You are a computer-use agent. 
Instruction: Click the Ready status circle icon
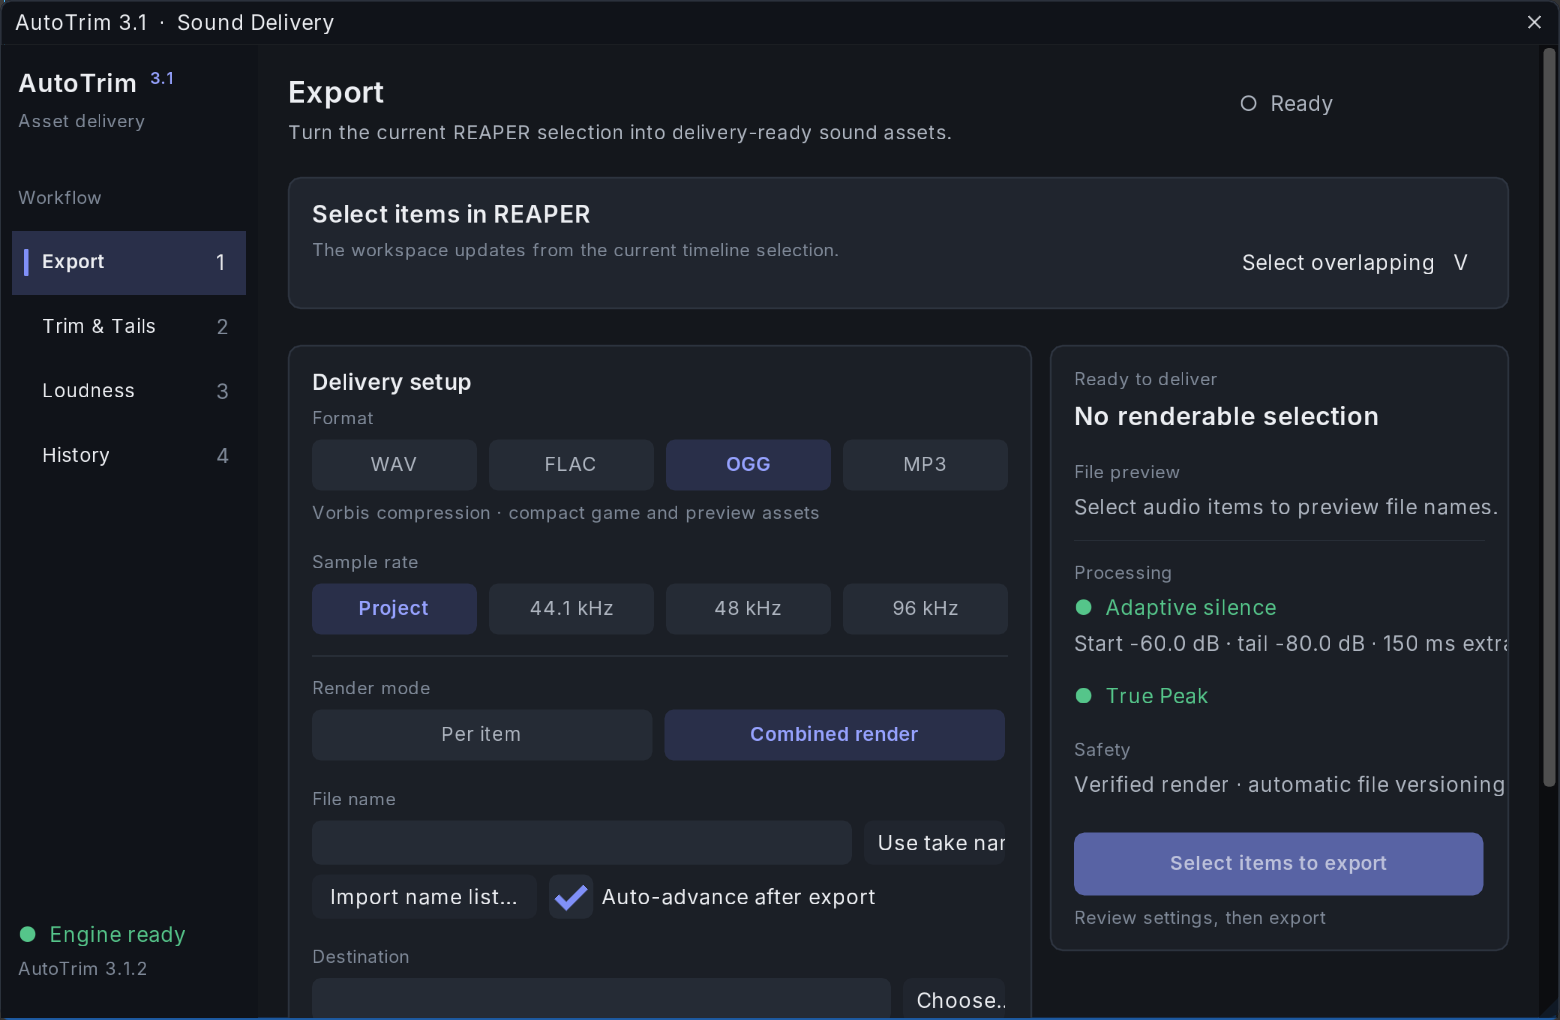pos(1248,104)
